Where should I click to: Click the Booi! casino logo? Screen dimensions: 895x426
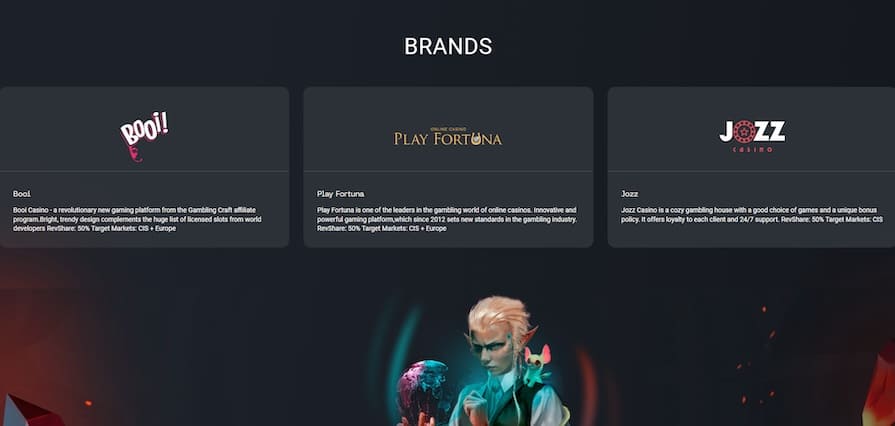[x=144, y=136]
